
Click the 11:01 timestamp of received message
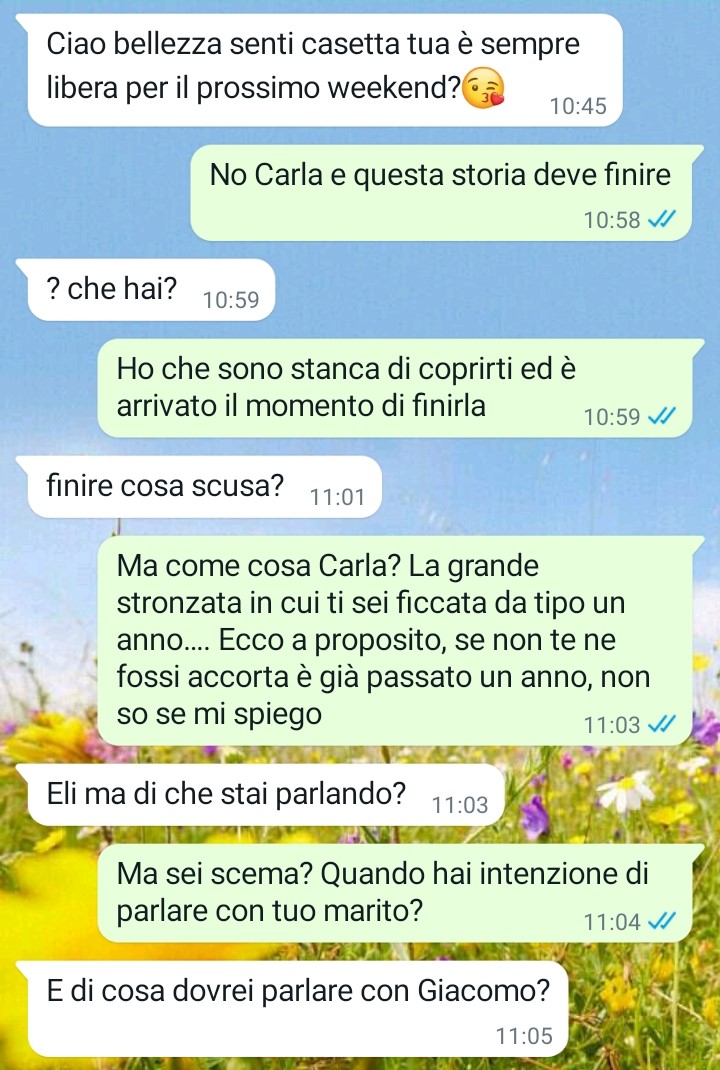(x=337, y=497)
